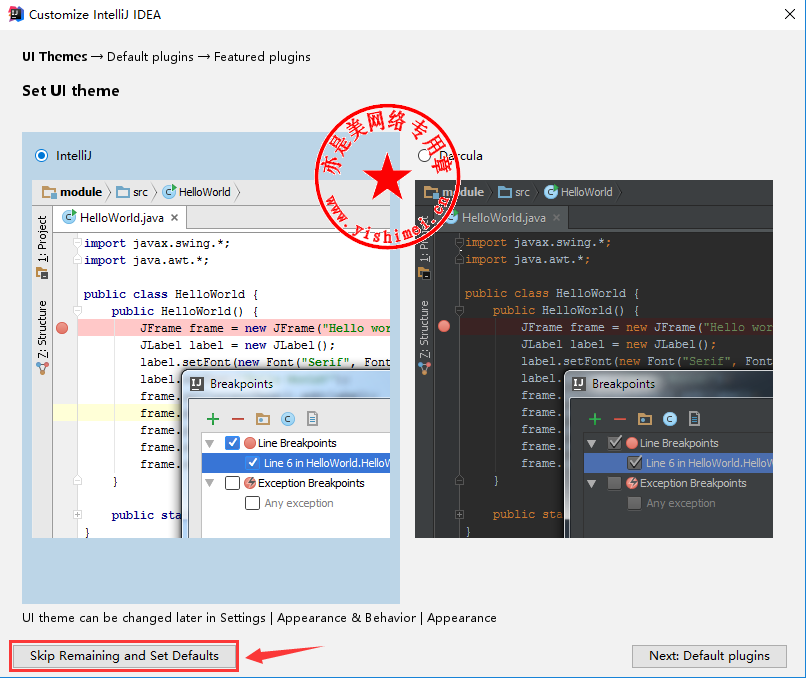Click the group by class icon, Darcula preview
The width and height of the screenshot is (806, 678).
[x=670, y=419]
